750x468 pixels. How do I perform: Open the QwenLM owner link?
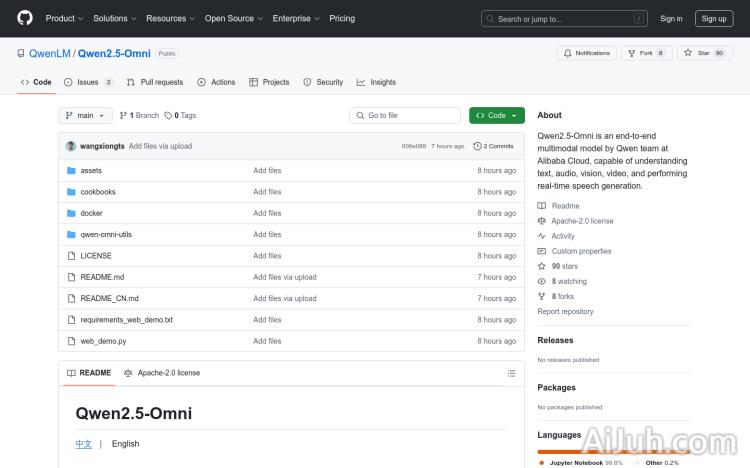coord(50,53)
